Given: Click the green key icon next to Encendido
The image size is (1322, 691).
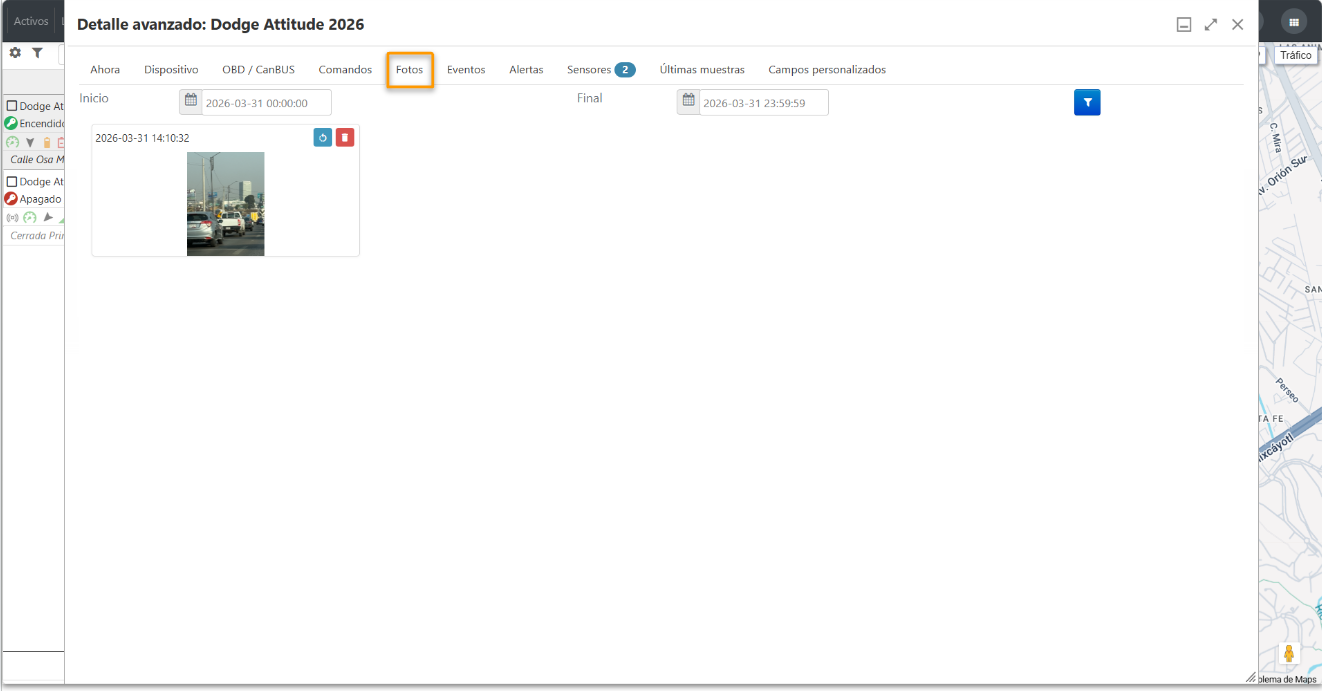Looking at the screenshot, I should point(11,124).
